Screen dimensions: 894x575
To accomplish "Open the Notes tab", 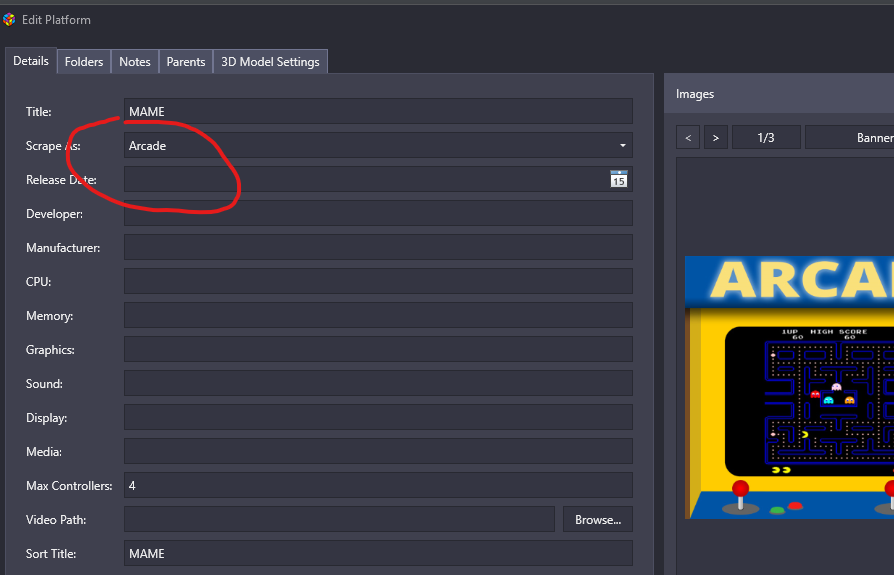I will [x=135, y=62].
